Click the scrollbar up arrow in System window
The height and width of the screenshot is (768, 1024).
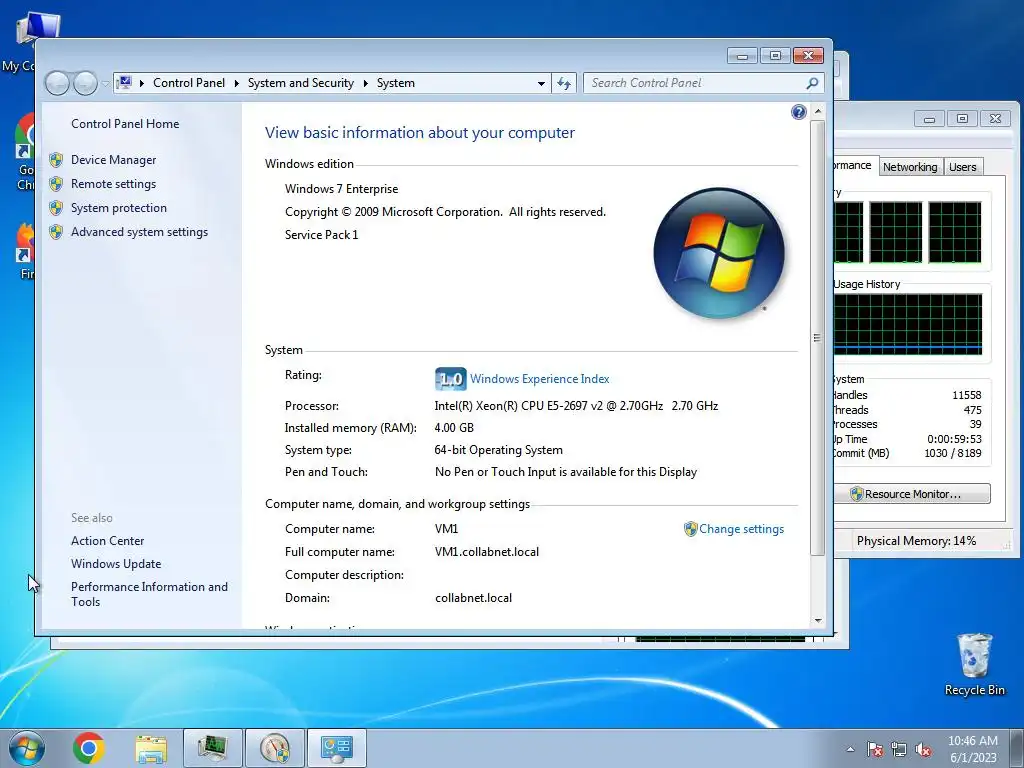pyautogui.click(x=818, y=112)
